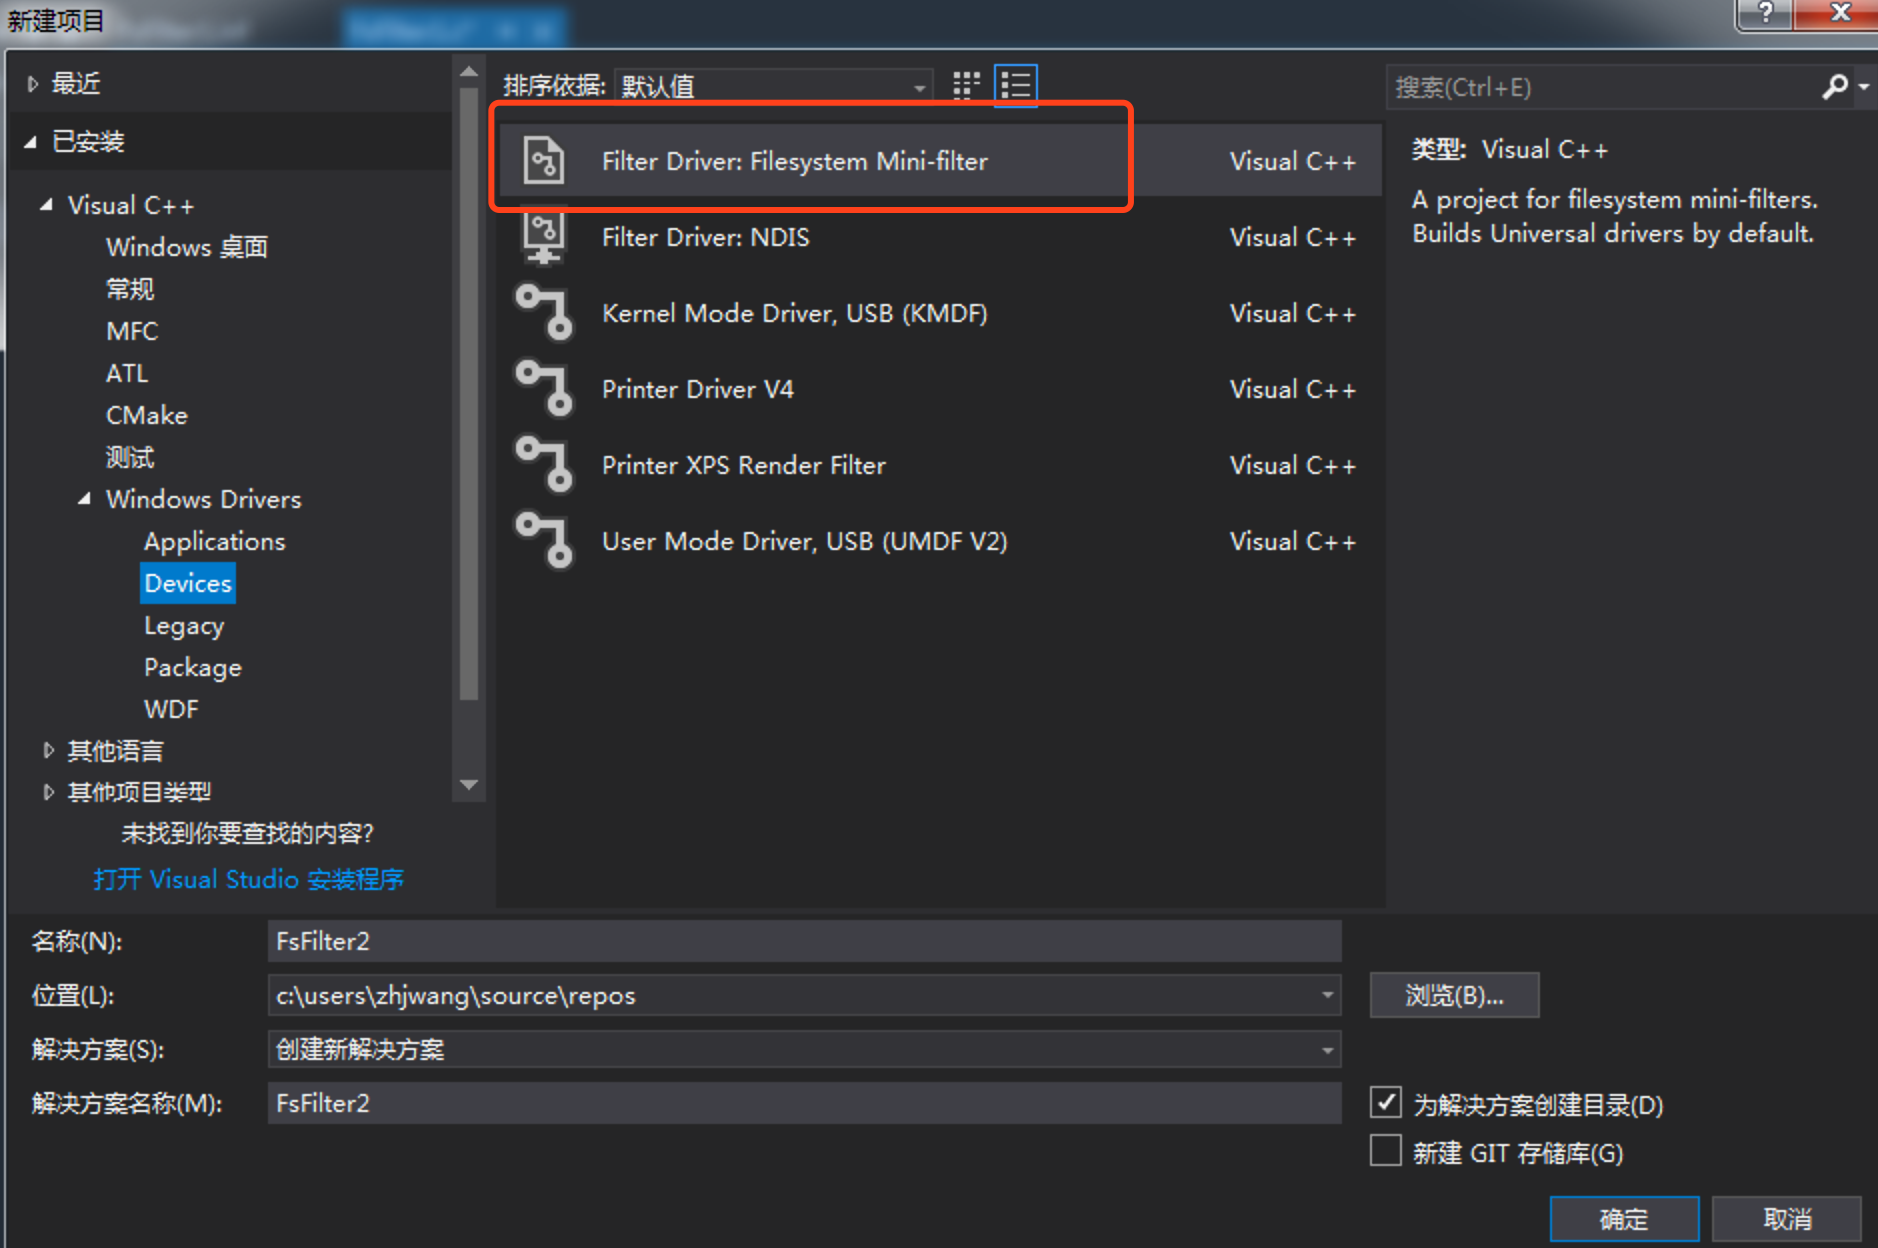The height and width of the screenshot is (1248, 1878).
Task: Select Legacy under Windows Drivers
Action: click(184, 626)
